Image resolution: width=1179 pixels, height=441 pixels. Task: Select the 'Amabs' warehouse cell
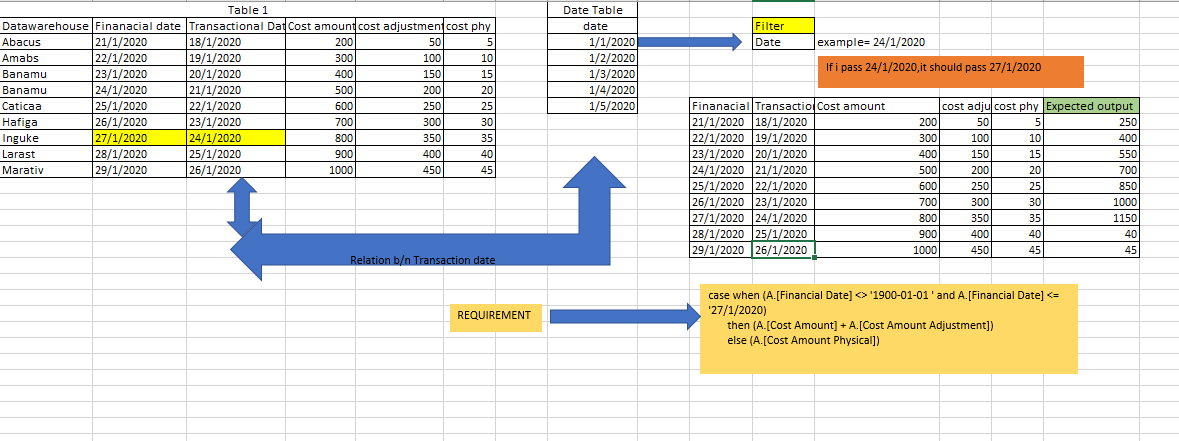(47, 59)
